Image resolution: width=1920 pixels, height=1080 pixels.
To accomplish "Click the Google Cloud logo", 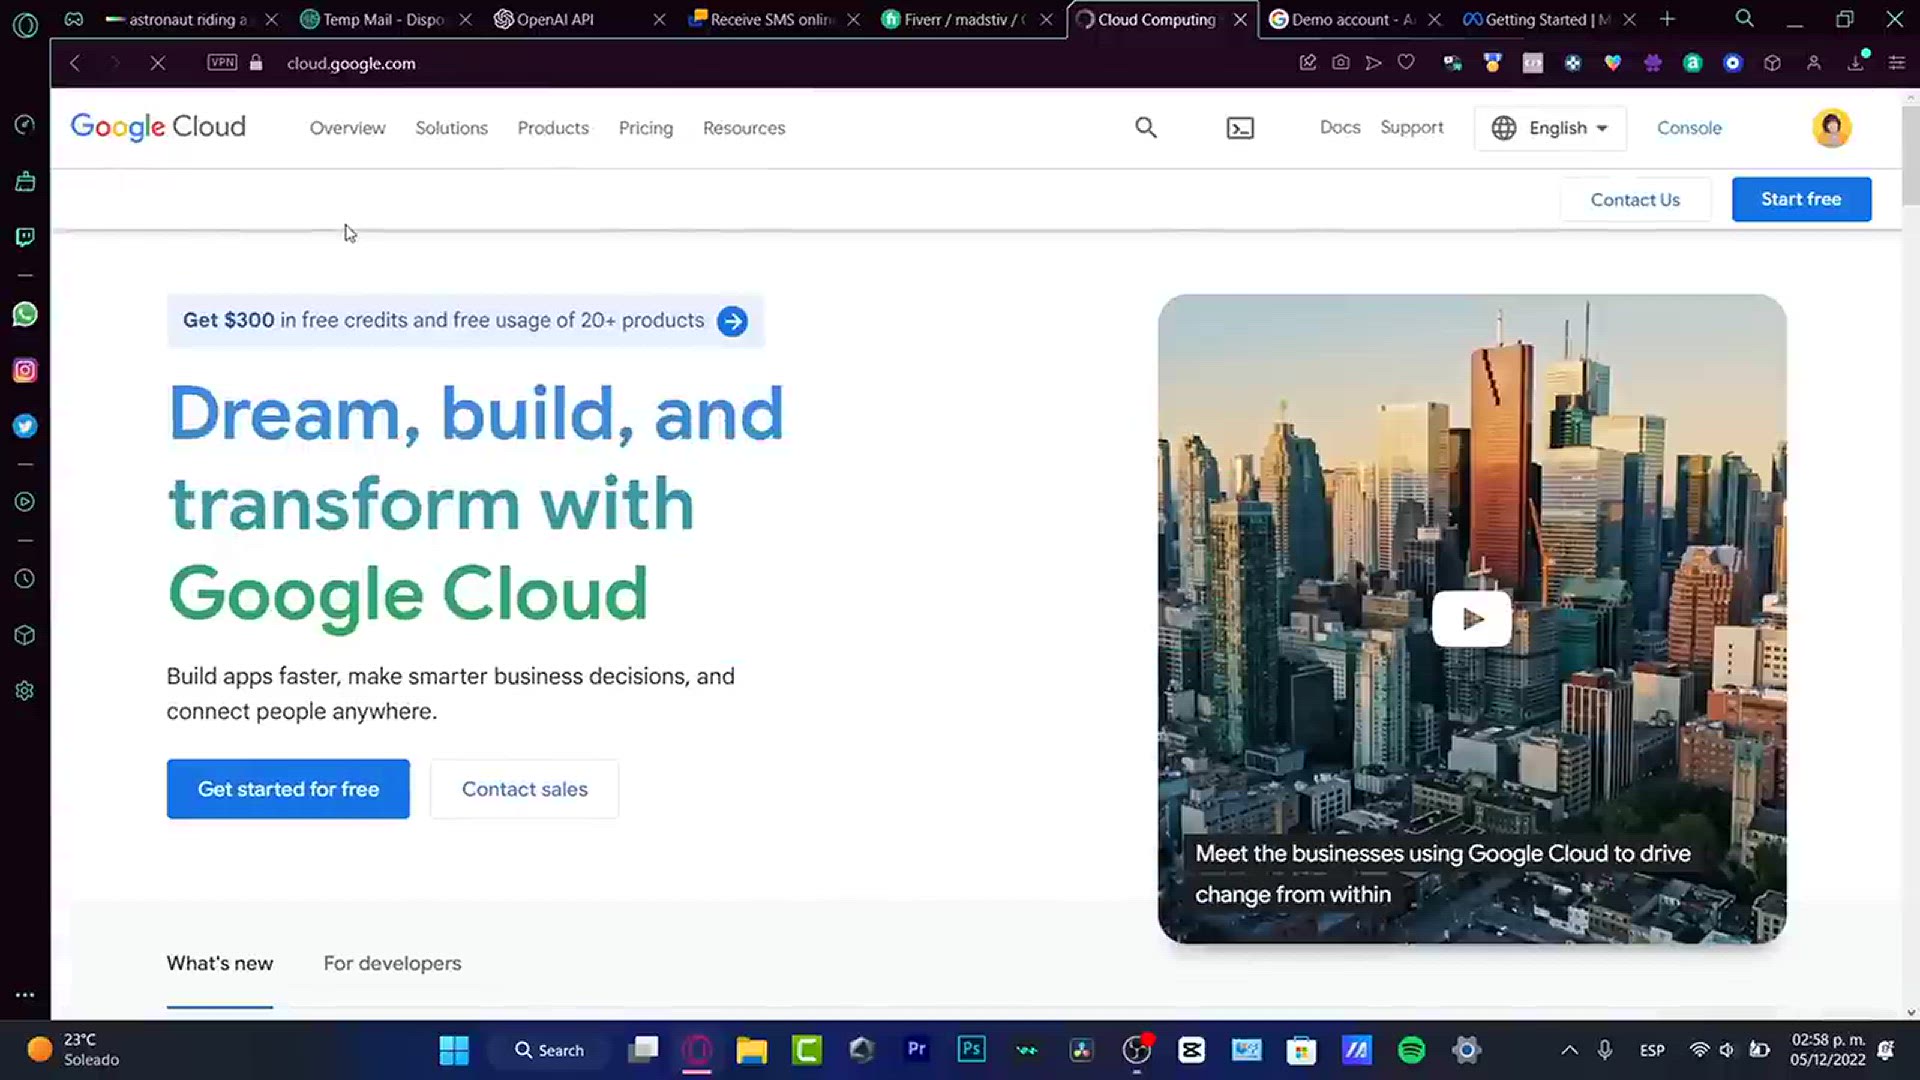I will coord(158,127).
